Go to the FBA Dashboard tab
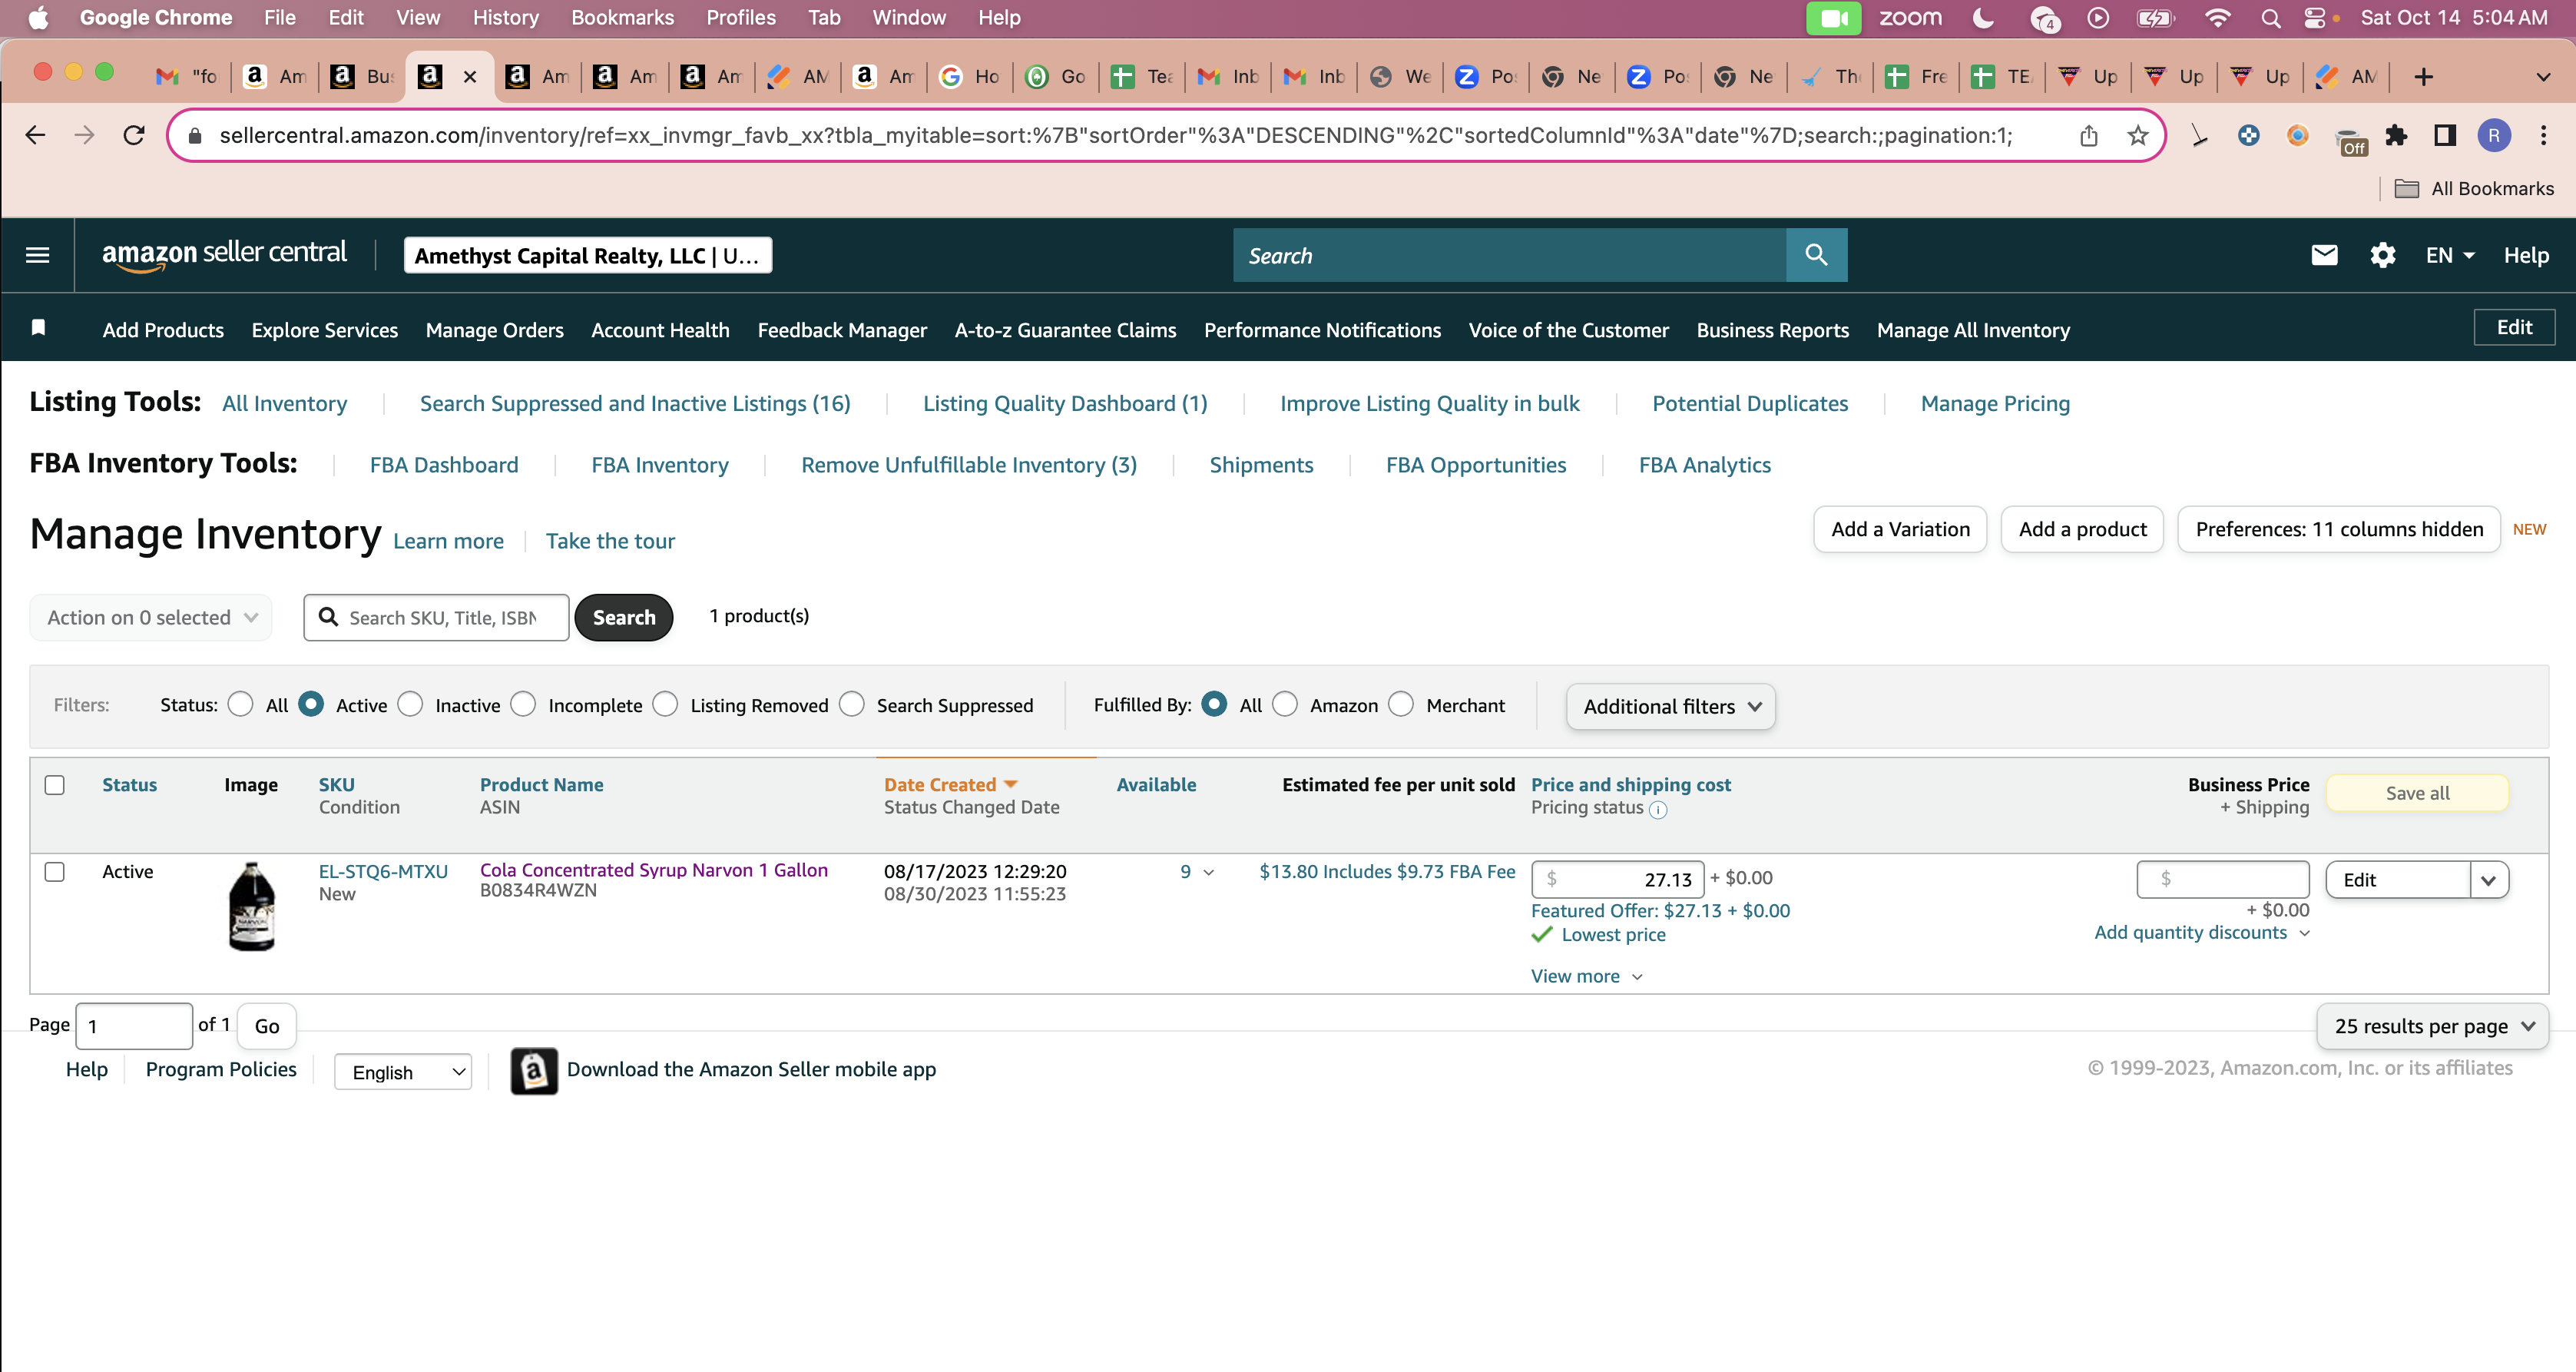The width and height of the screenshot is (2576, 1372). 444,465
